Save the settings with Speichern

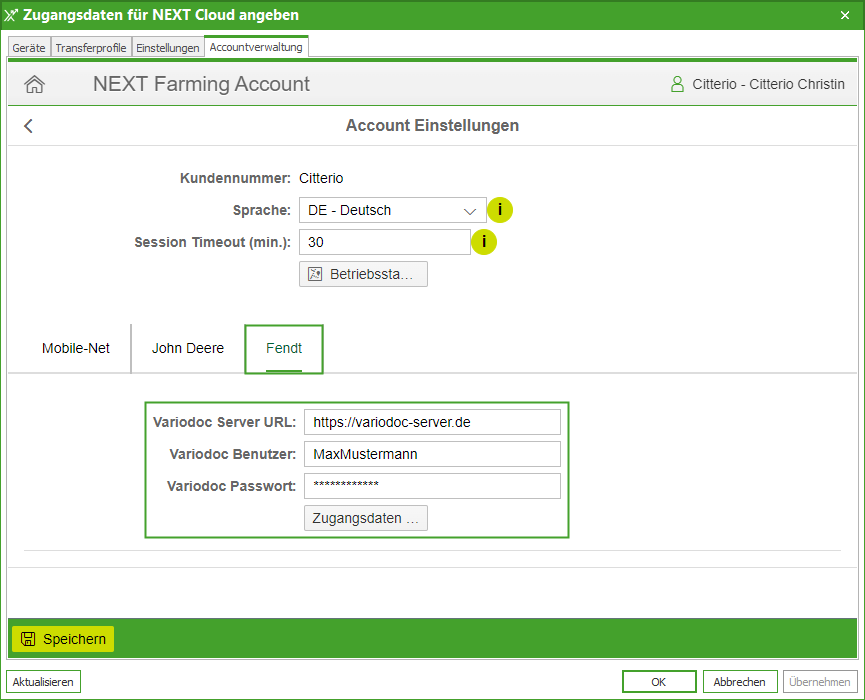[63, 639]
